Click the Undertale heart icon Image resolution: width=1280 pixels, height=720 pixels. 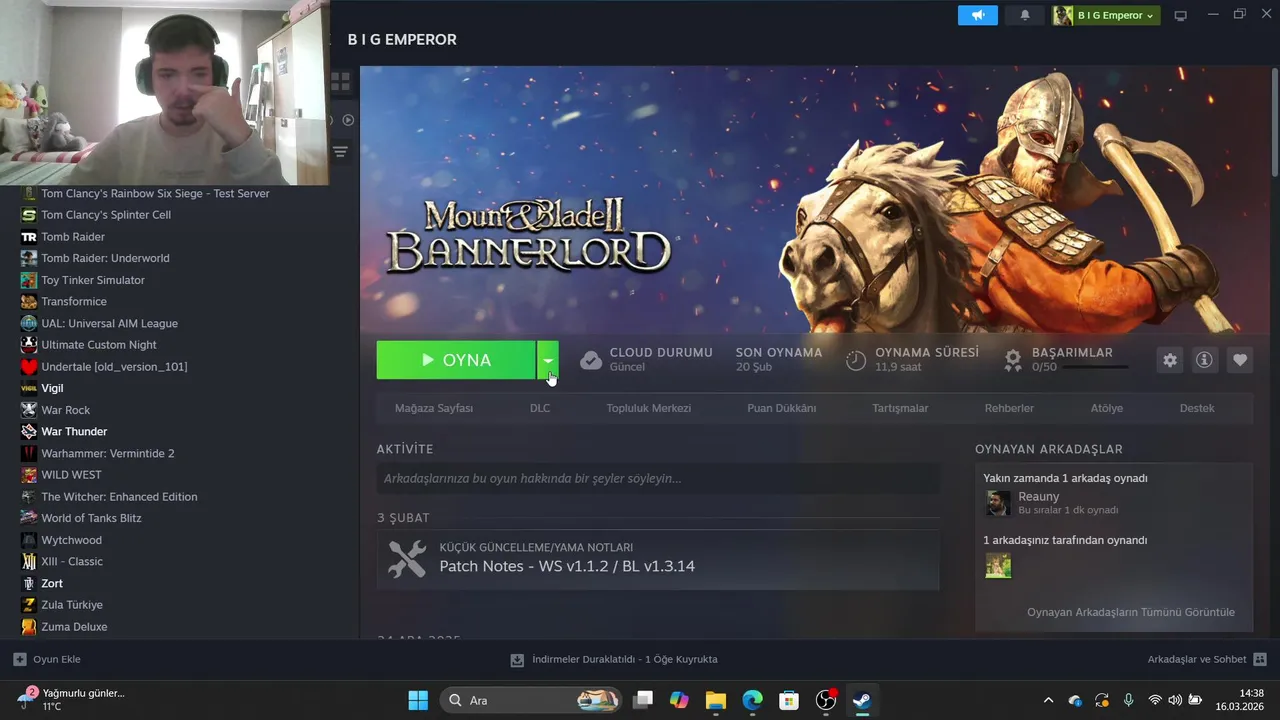[29, 366]
